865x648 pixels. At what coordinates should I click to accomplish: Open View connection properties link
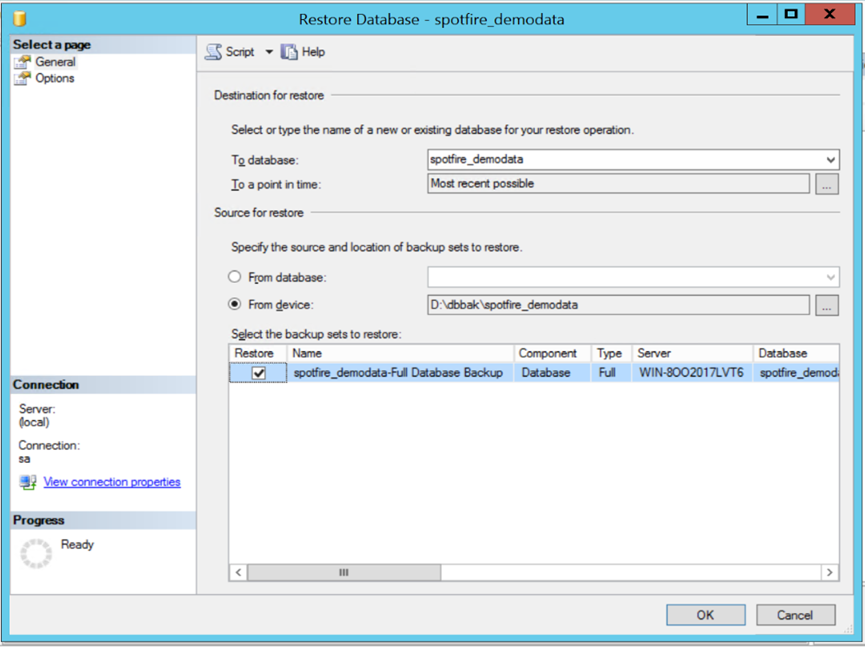tap(112, 482)
